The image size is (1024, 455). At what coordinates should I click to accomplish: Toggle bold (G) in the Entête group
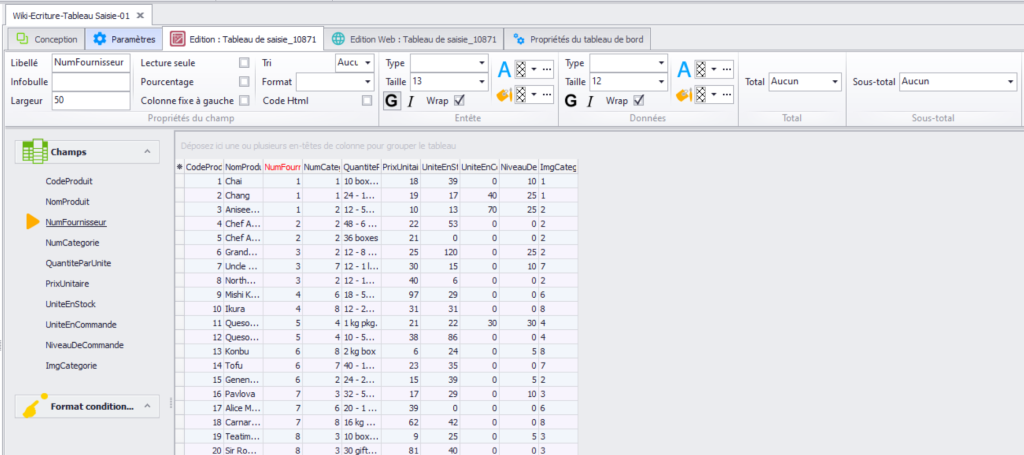[x=391, y=101]
